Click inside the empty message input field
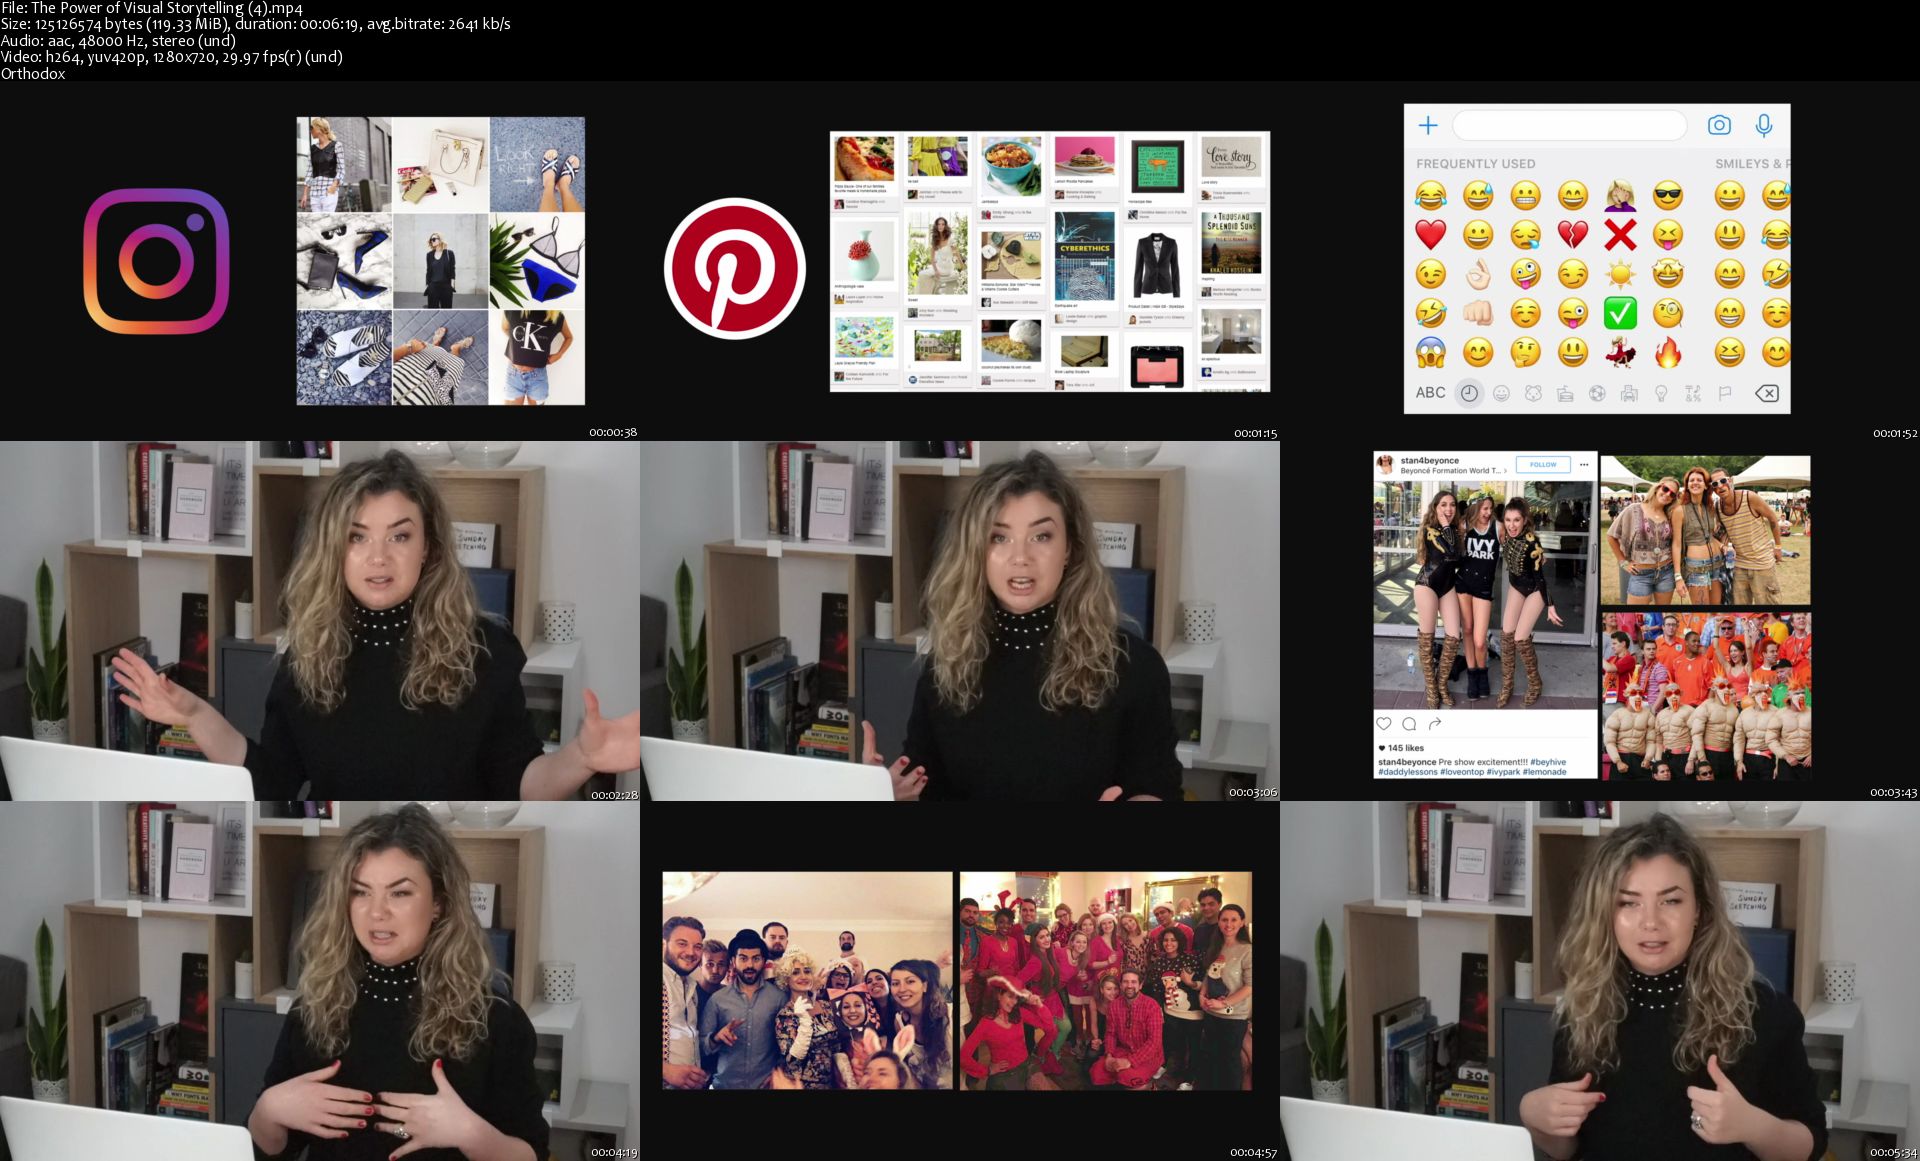The width and height of the screenshot is (1920, 1161). [x=1569, y=125]
